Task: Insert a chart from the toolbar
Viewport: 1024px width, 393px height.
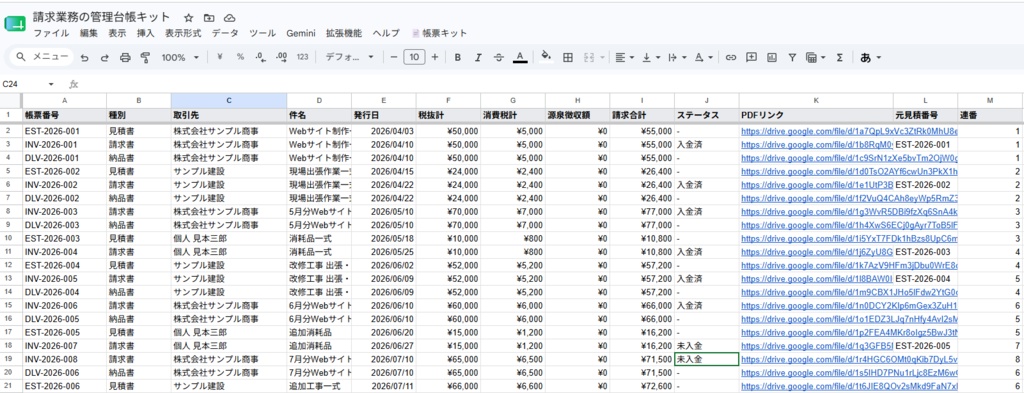Action: [771, 57]
